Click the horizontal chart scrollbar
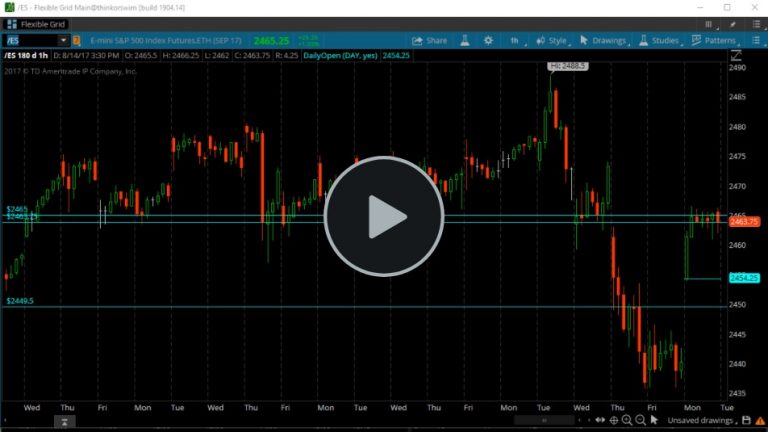768x432 pixels. coord(544,422)
